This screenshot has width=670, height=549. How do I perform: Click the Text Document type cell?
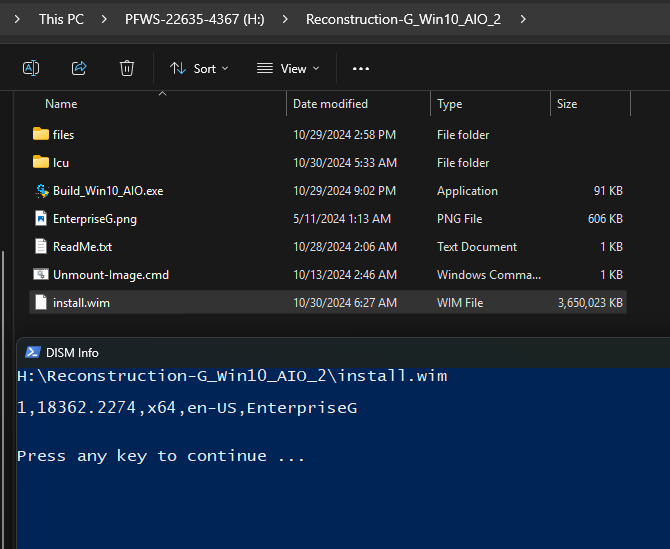[x=477, y=247]
